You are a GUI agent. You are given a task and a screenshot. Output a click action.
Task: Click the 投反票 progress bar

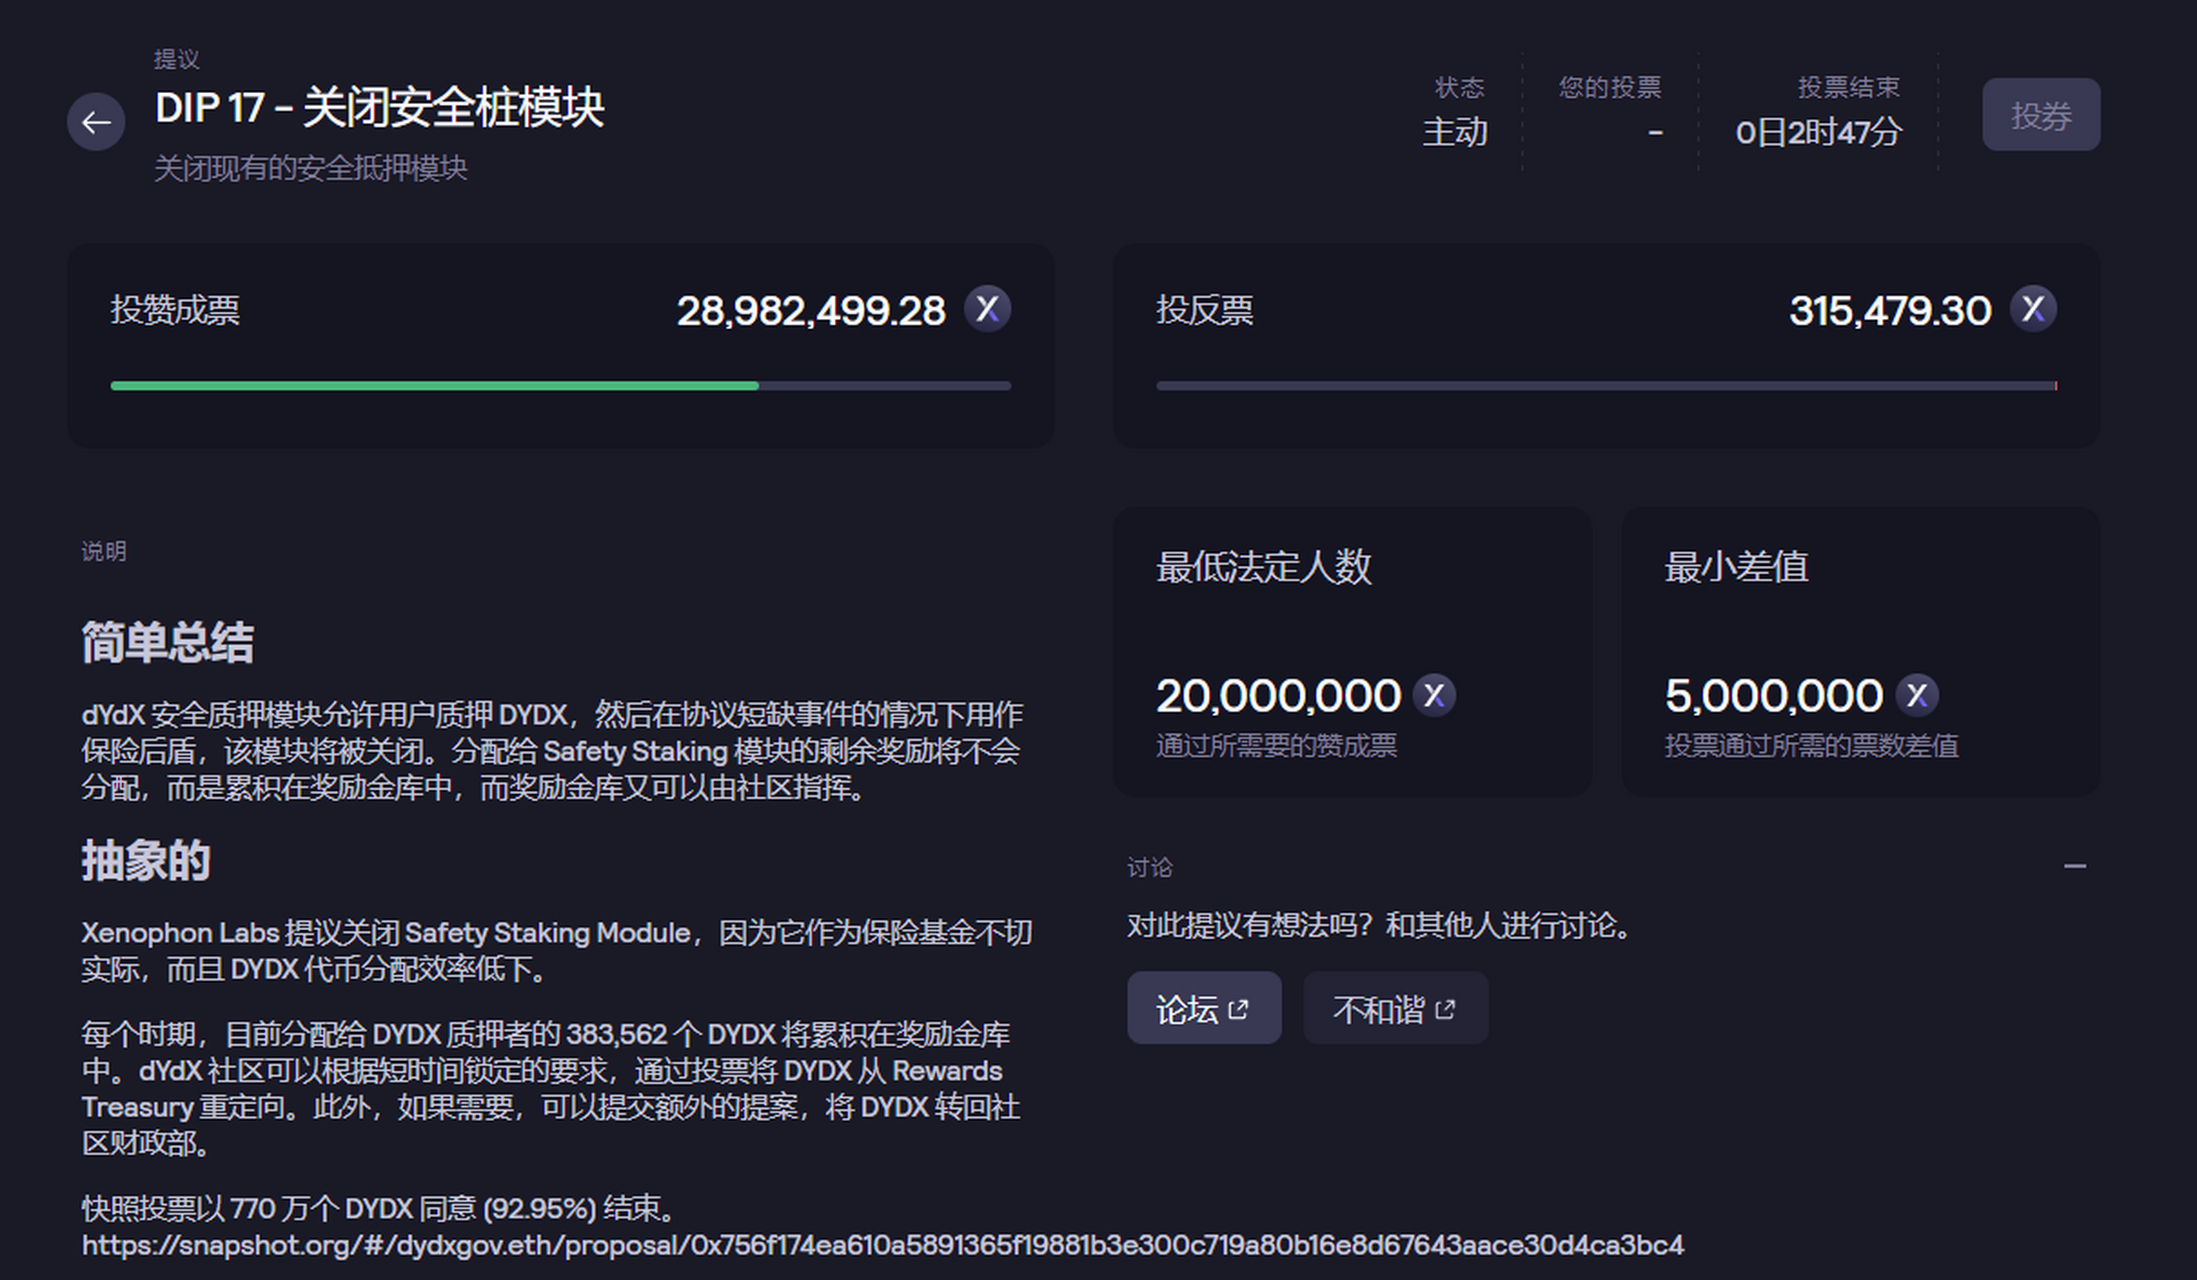(1607, 385)
